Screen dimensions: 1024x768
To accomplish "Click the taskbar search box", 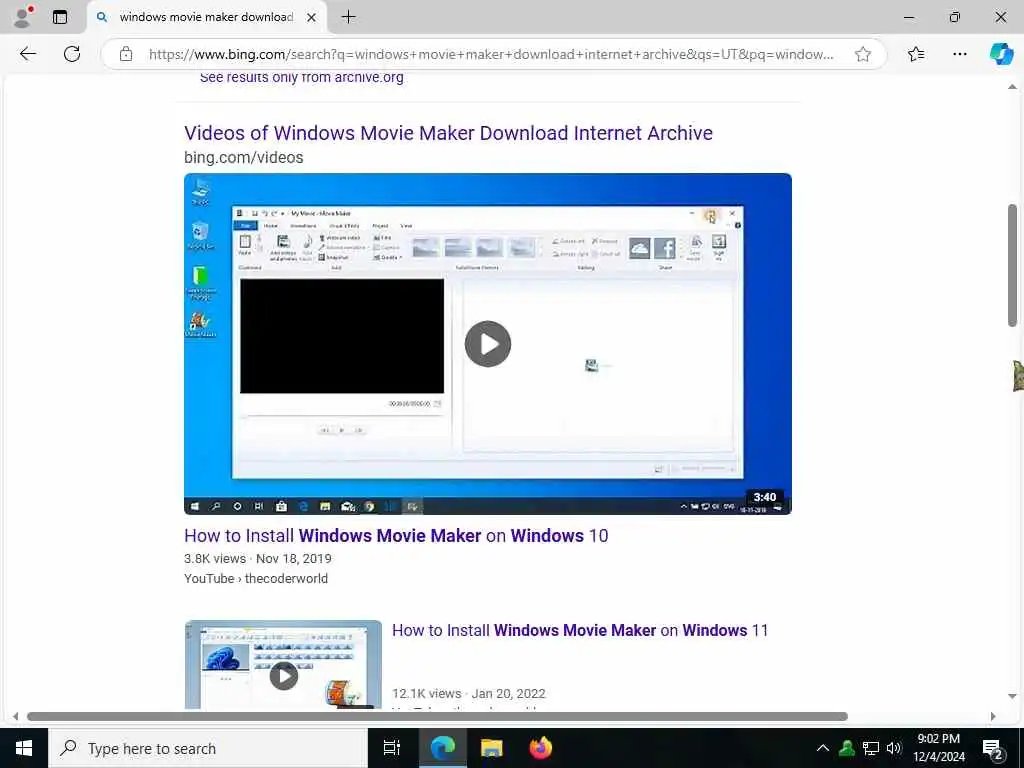I will pos(208,748).
